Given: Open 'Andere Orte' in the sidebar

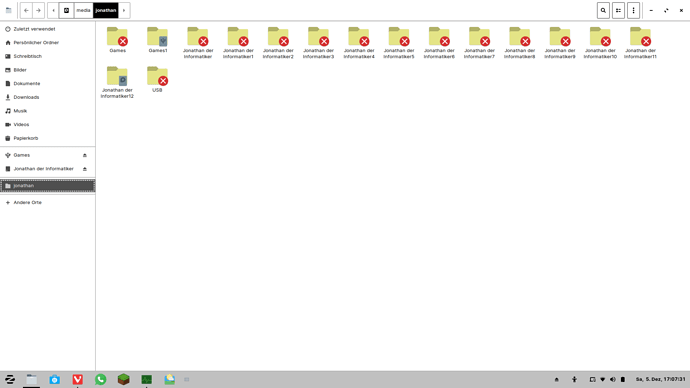Looking at the screenshot, I should coord(48,203).
